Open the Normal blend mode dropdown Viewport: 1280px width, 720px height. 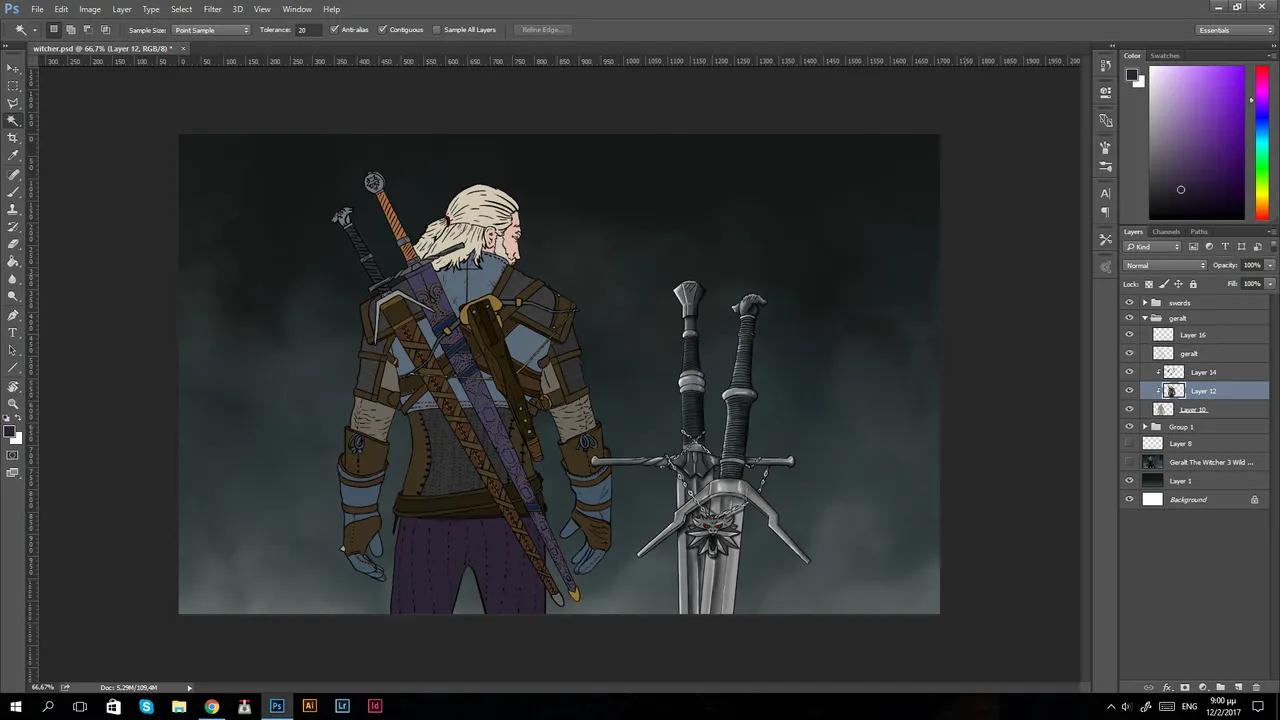point(1165,265)
